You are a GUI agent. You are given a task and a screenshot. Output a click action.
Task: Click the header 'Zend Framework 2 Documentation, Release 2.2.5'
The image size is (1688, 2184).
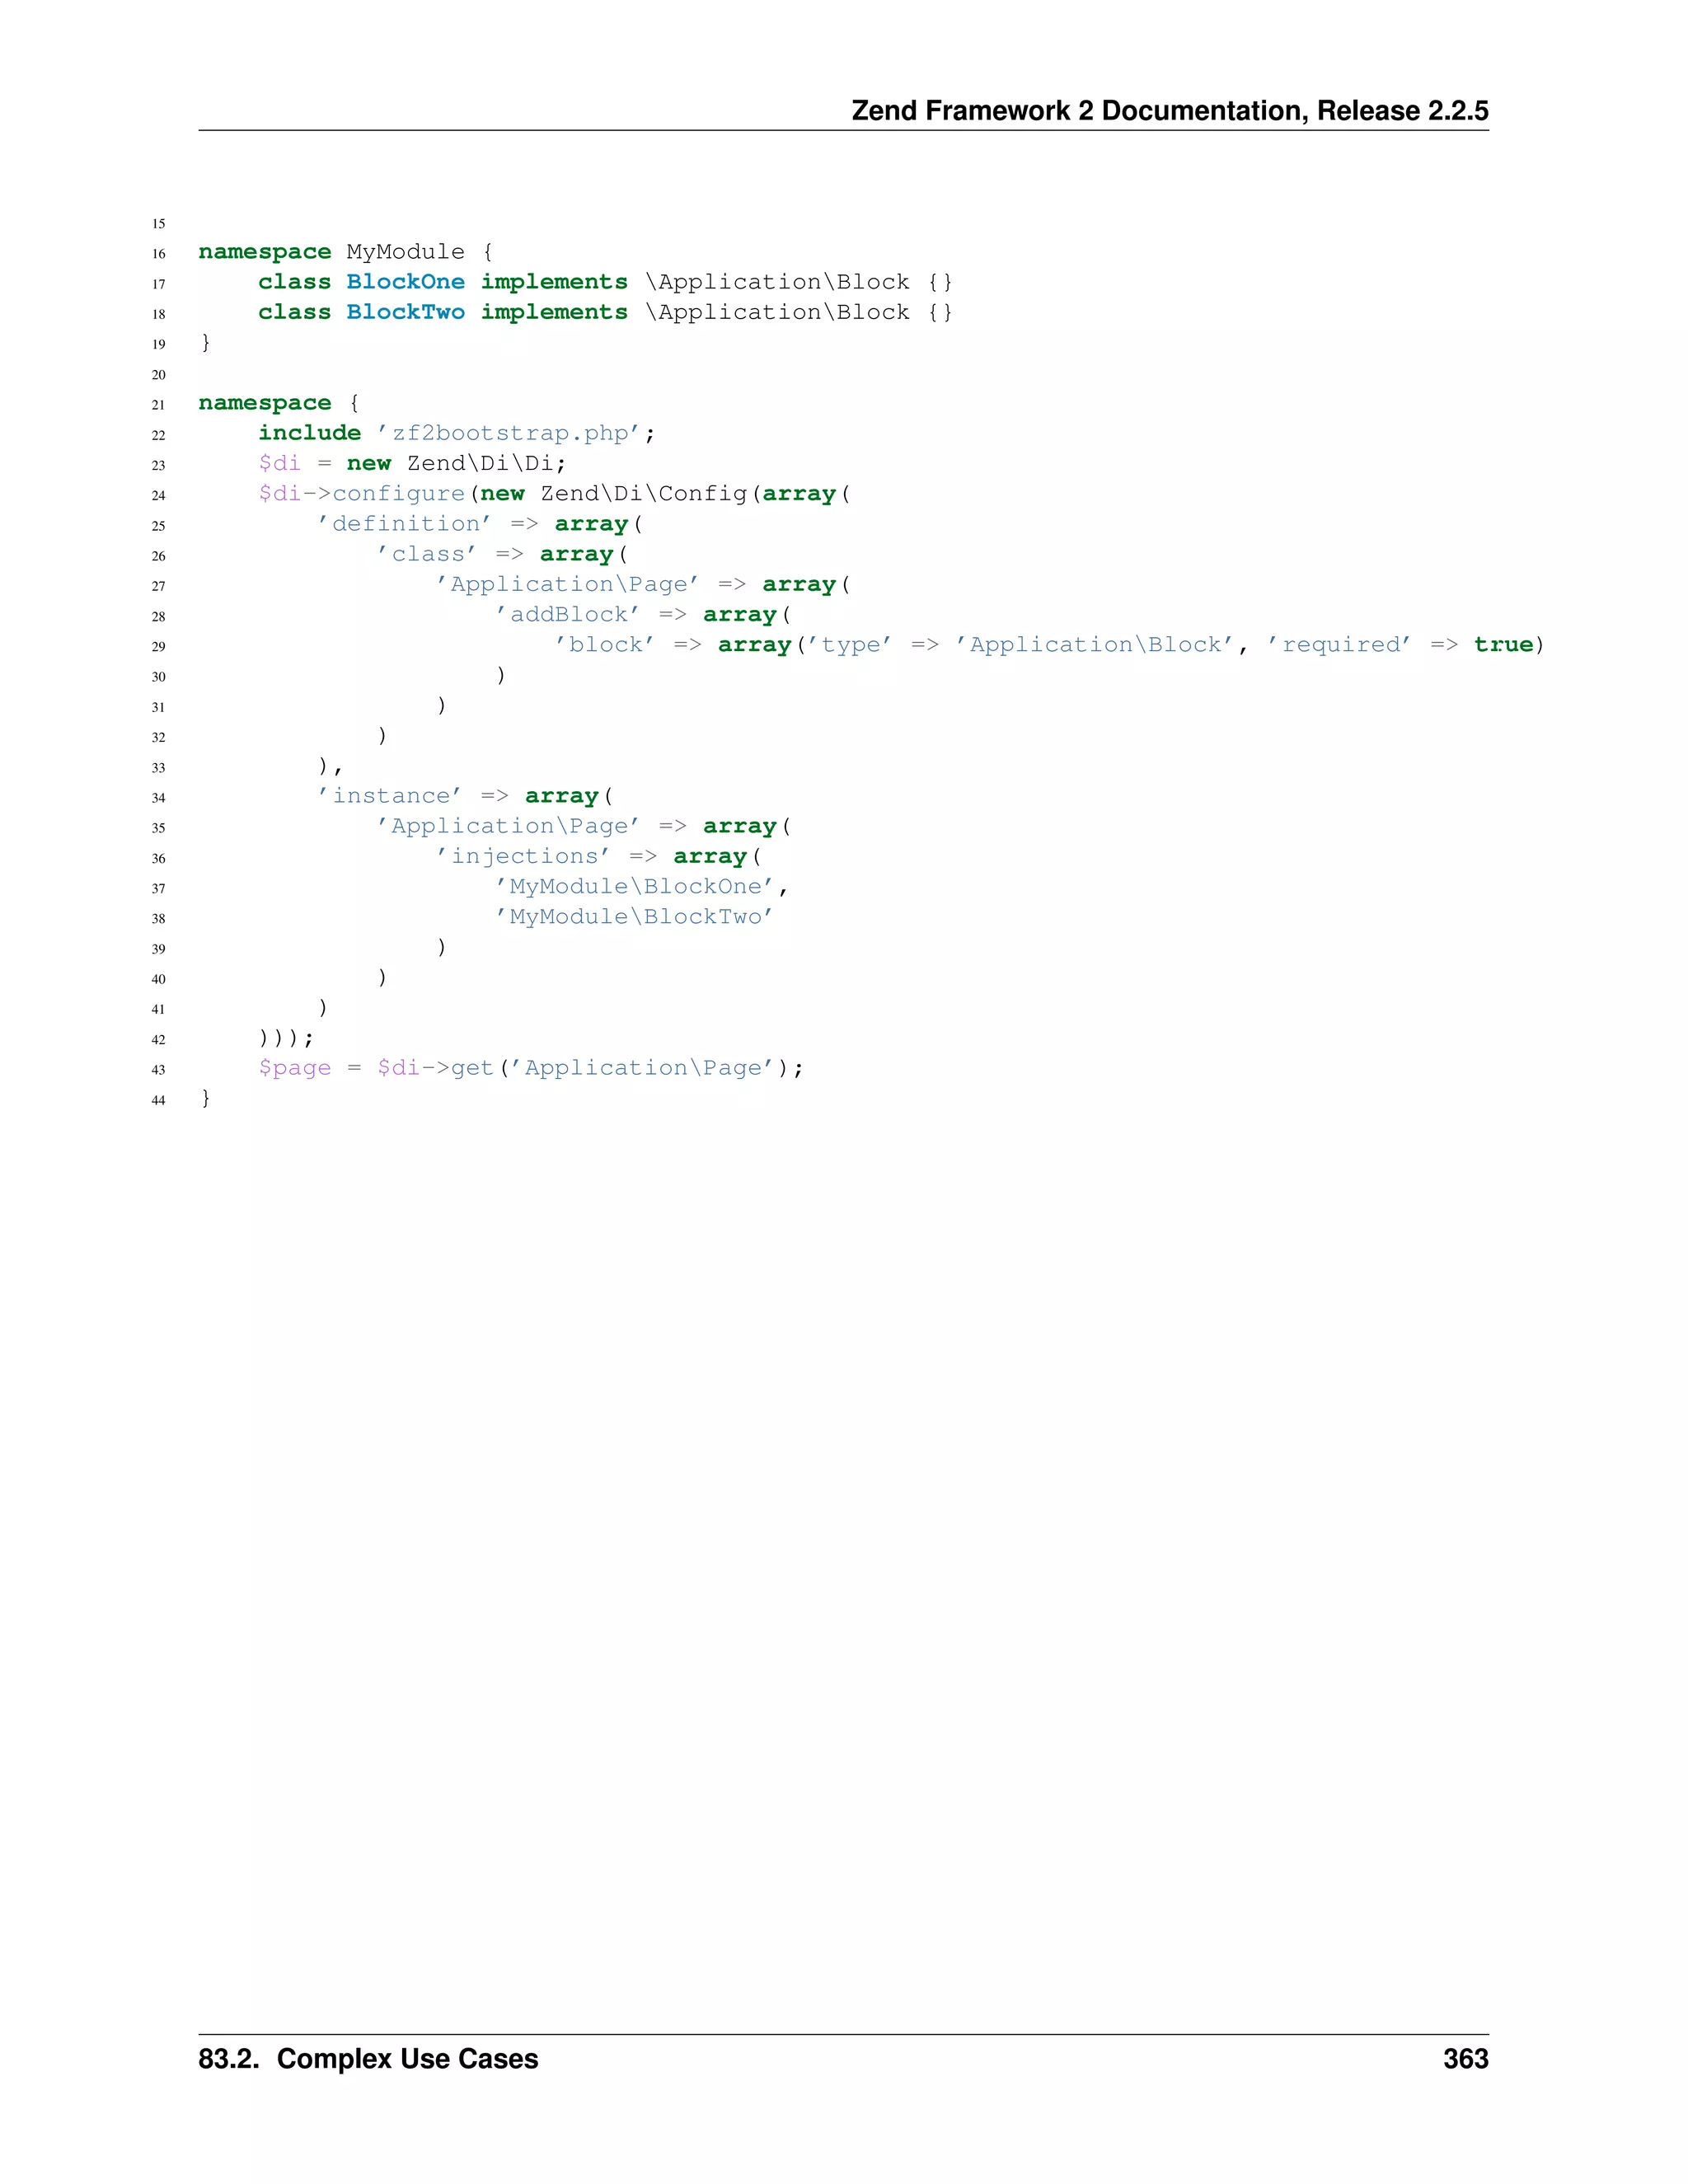[x=1170, y=110]
